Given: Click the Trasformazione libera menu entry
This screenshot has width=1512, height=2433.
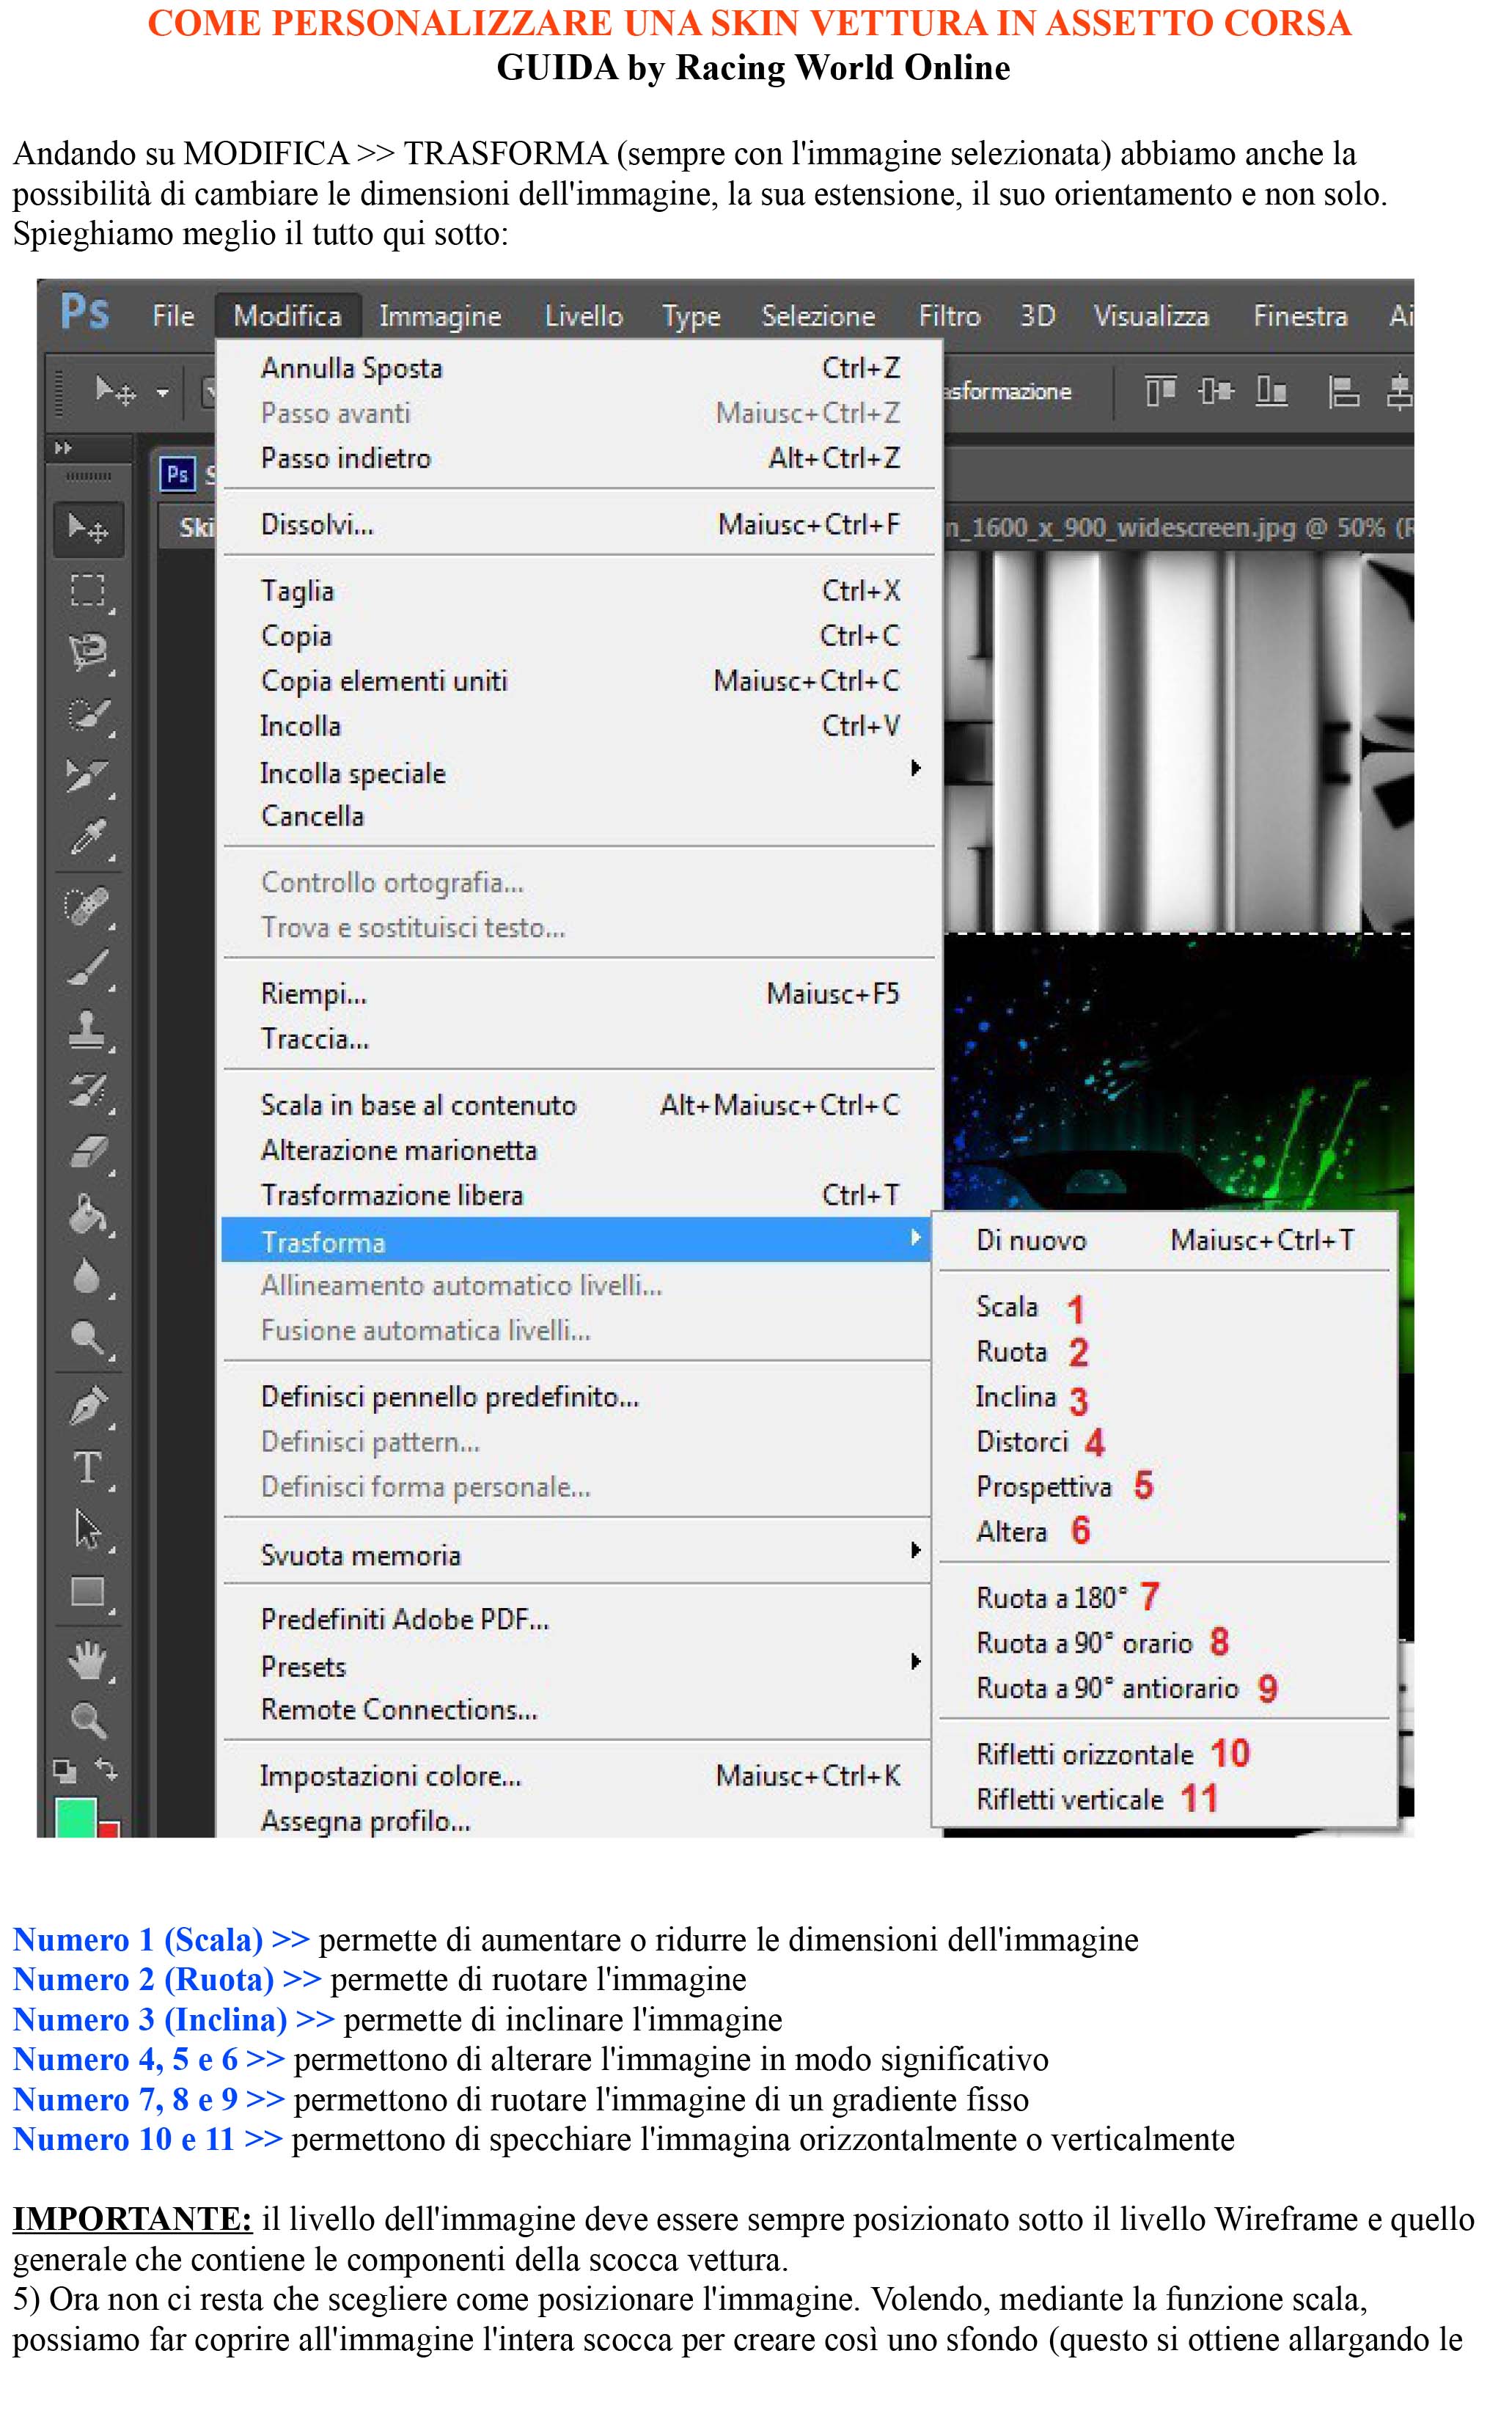Looking at the screenshot, I should click(x=391, y=1195).
